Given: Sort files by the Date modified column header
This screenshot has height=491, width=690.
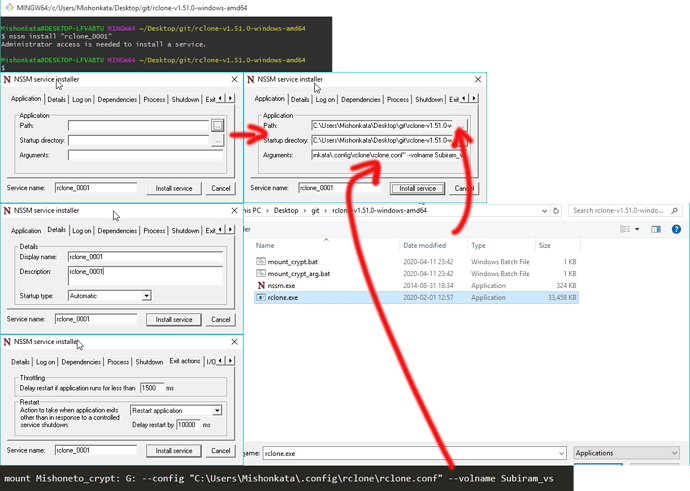Looking at the screenshot, I should click(x=425, y=246).
